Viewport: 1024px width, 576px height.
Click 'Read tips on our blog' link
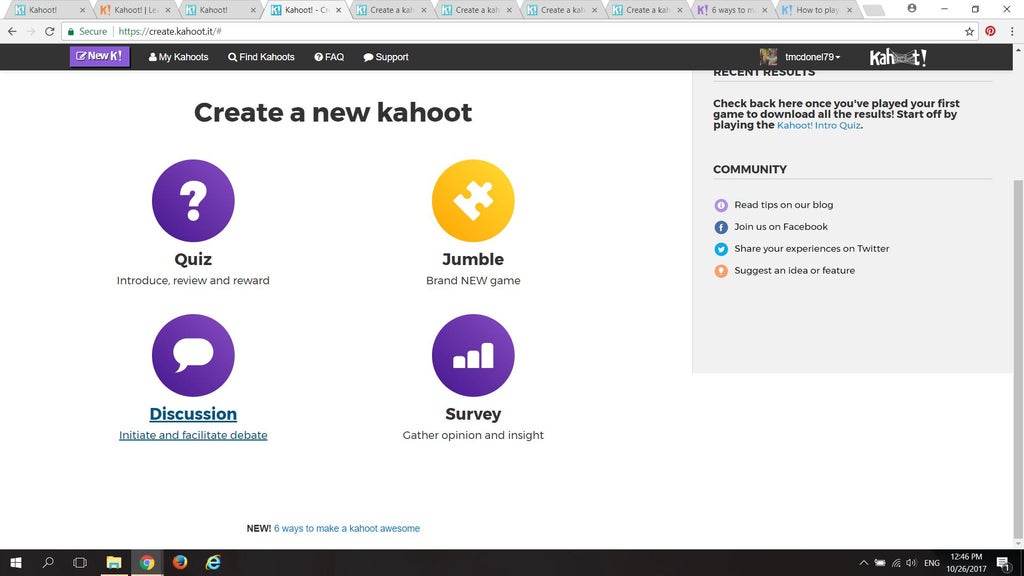point(784,205)
